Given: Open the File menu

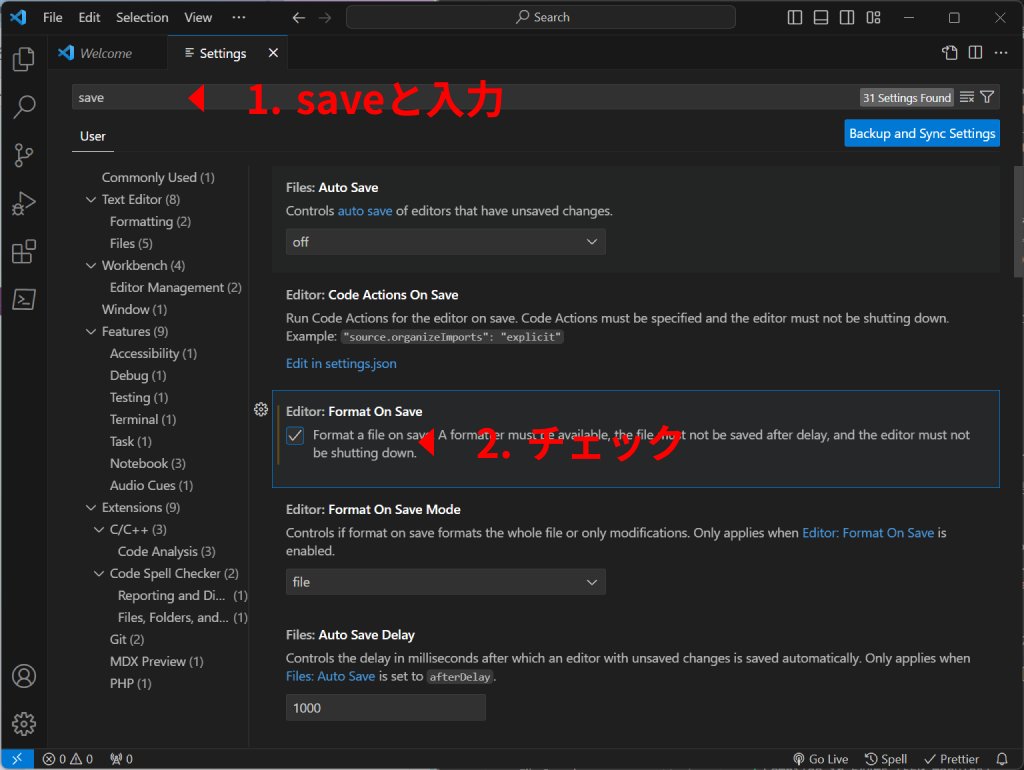Looking at the screenshot, I should tap(52, 18).
